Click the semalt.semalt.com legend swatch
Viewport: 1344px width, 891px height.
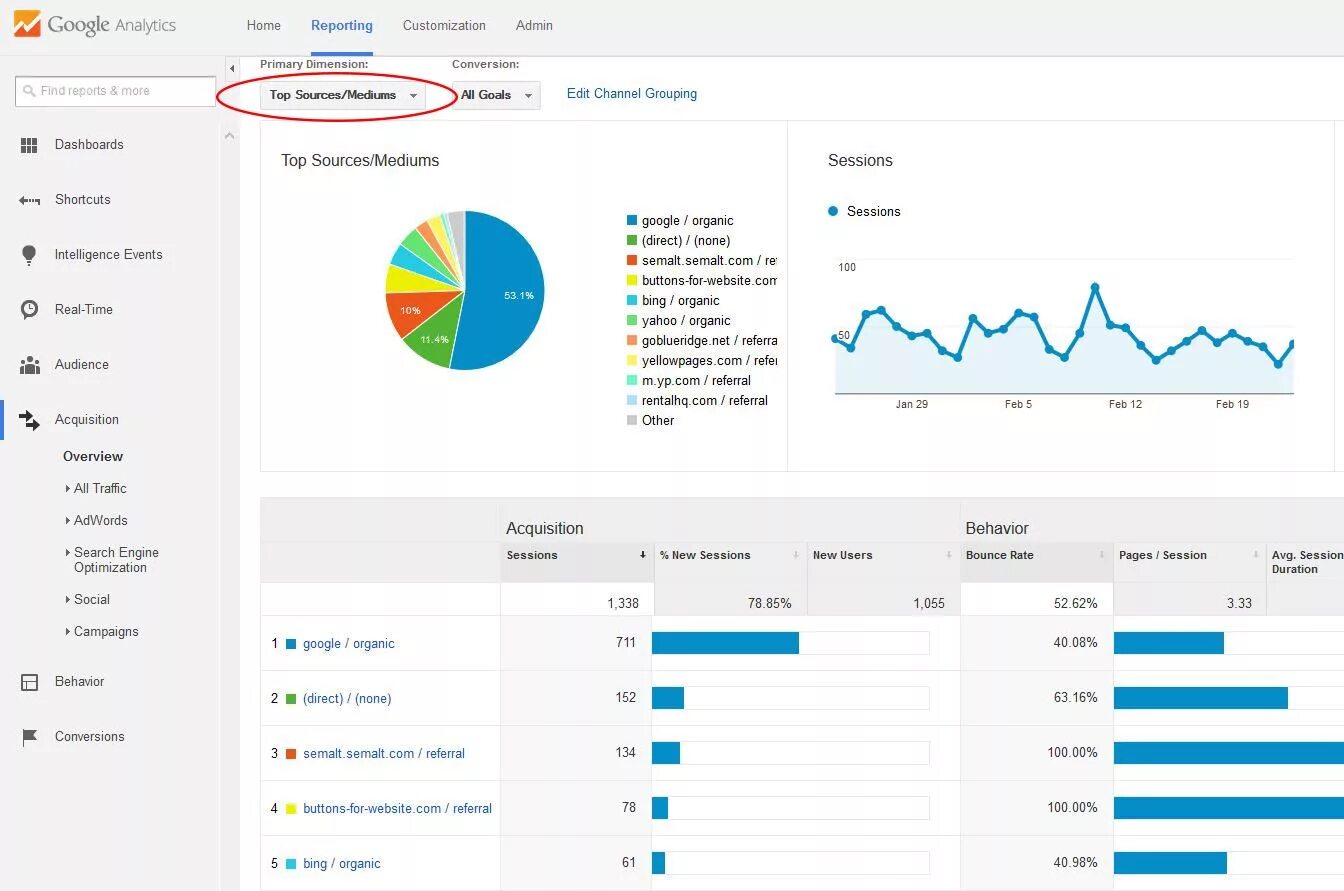[632, 261]
